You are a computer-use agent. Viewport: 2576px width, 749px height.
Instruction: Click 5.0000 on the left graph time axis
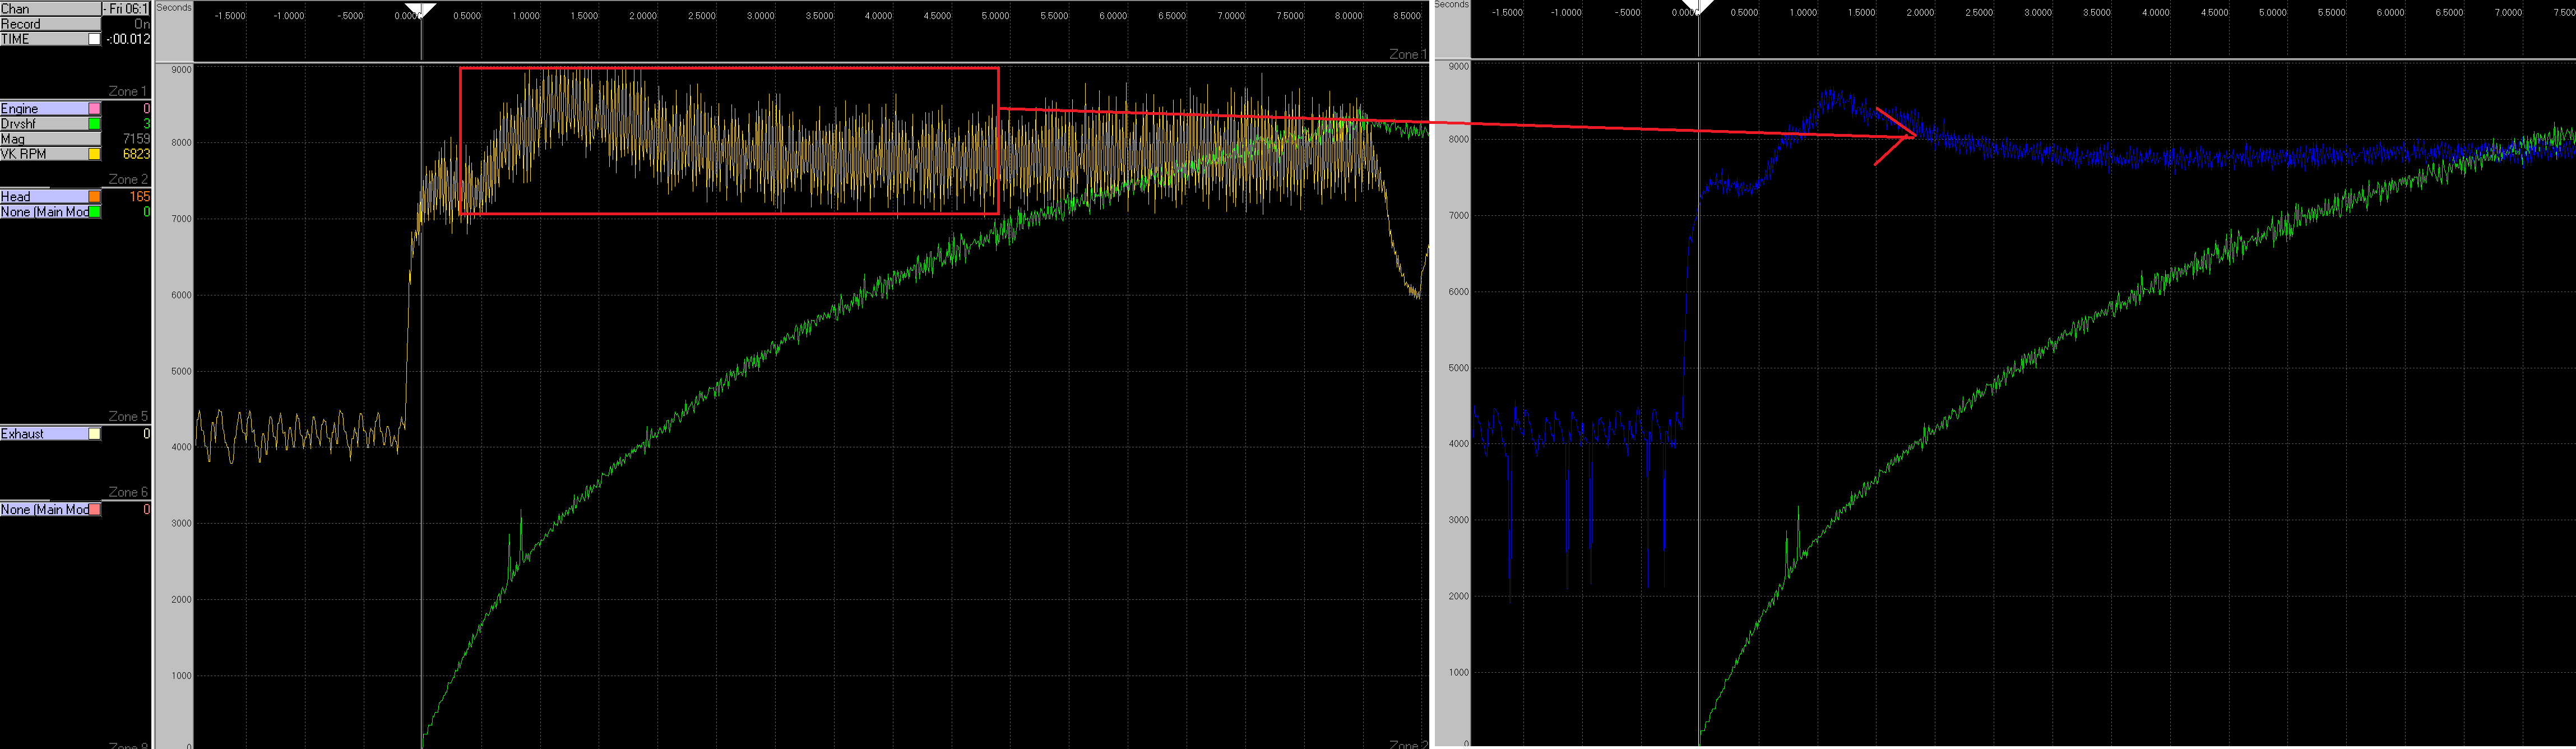point(995,16)
